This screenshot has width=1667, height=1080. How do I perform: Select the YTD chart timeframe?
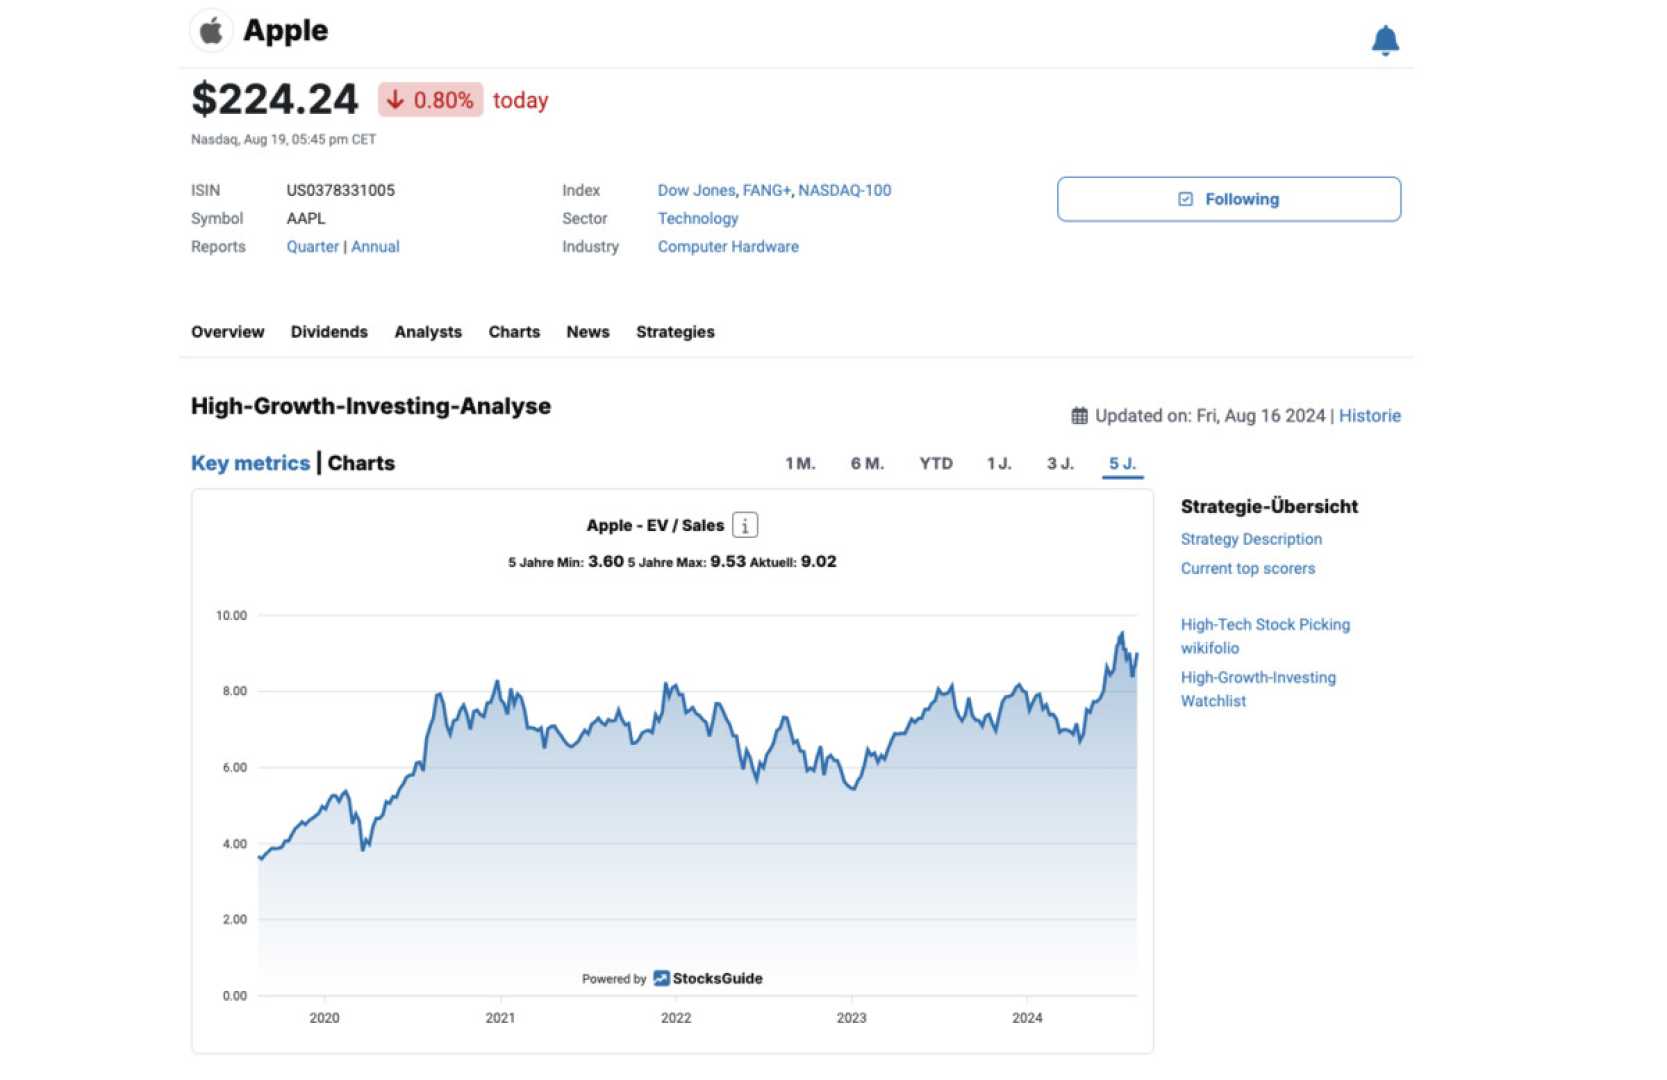(x=936, y=463)
